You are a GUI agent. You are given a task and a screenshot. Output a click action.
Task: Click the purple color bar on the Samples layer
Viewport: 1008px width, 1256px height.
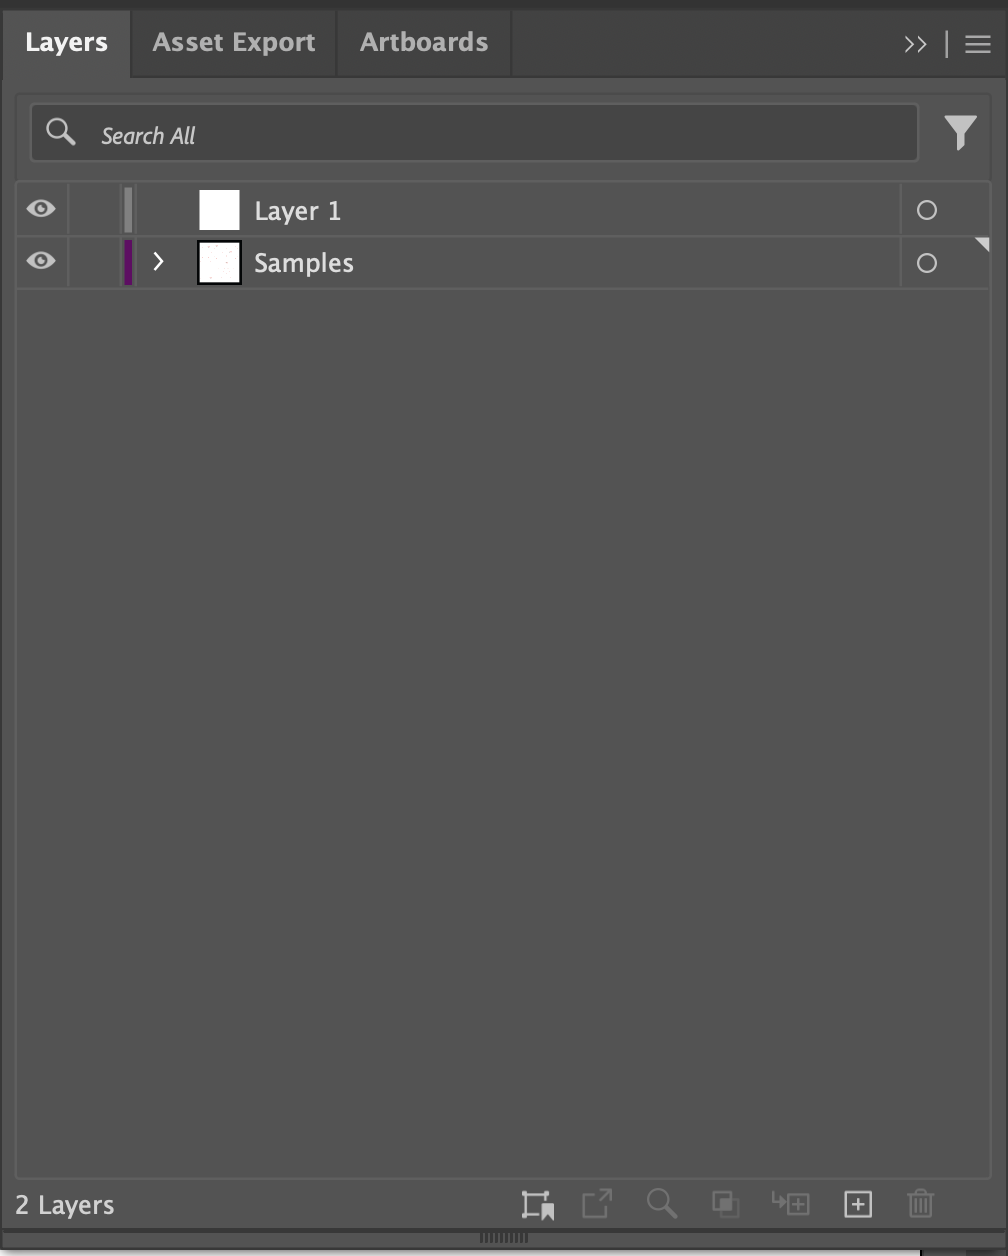[129, 262]
